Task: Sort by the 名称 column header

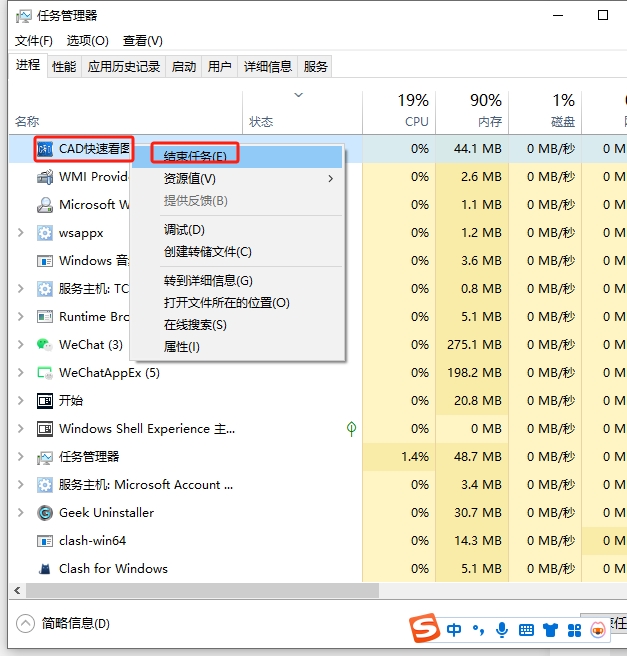Action: coord(125,112)
